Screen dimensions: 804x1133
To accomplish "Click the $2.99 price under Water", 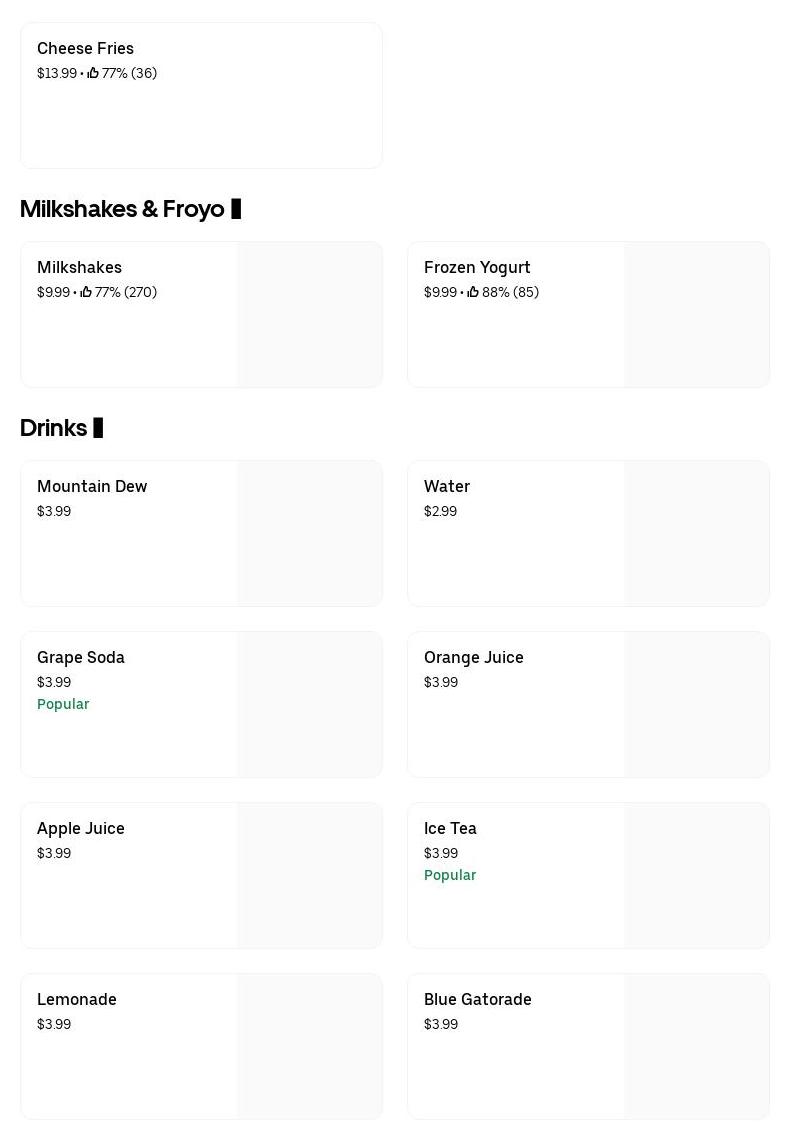I will (440, 511).
